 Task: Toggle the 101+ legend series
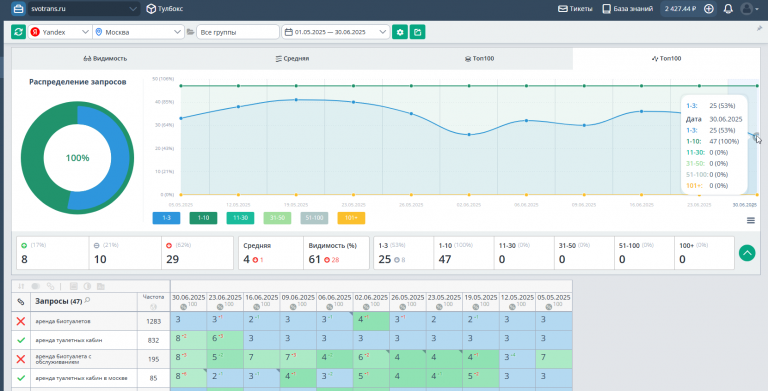tap(351, 218)
